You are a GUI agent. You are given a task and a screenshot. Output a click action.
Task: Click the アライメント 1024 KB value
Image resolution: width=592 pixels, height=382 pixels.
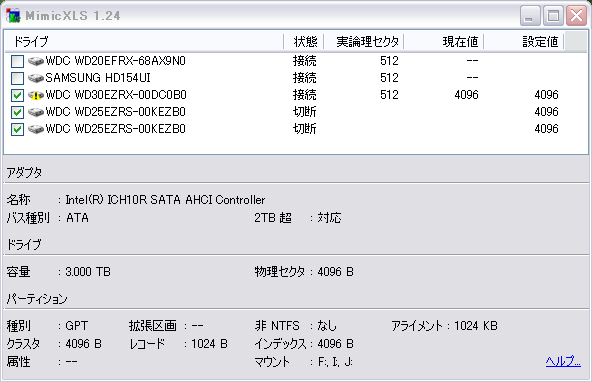tap(476, 326)
